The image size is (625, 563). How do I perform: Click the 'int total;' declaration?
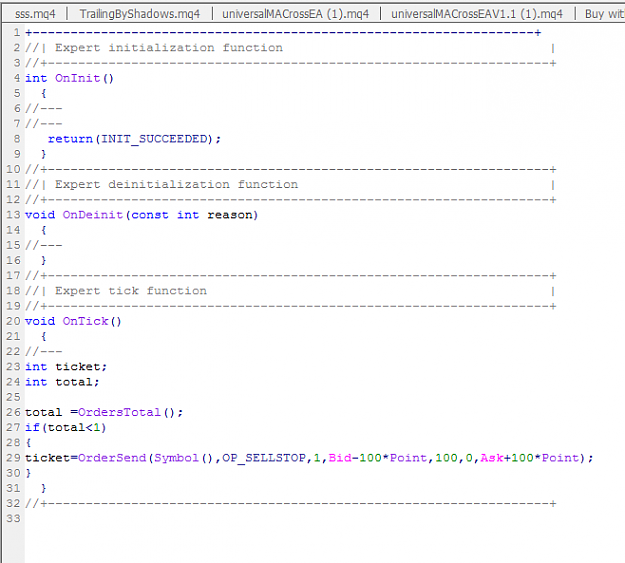point(62,382)
